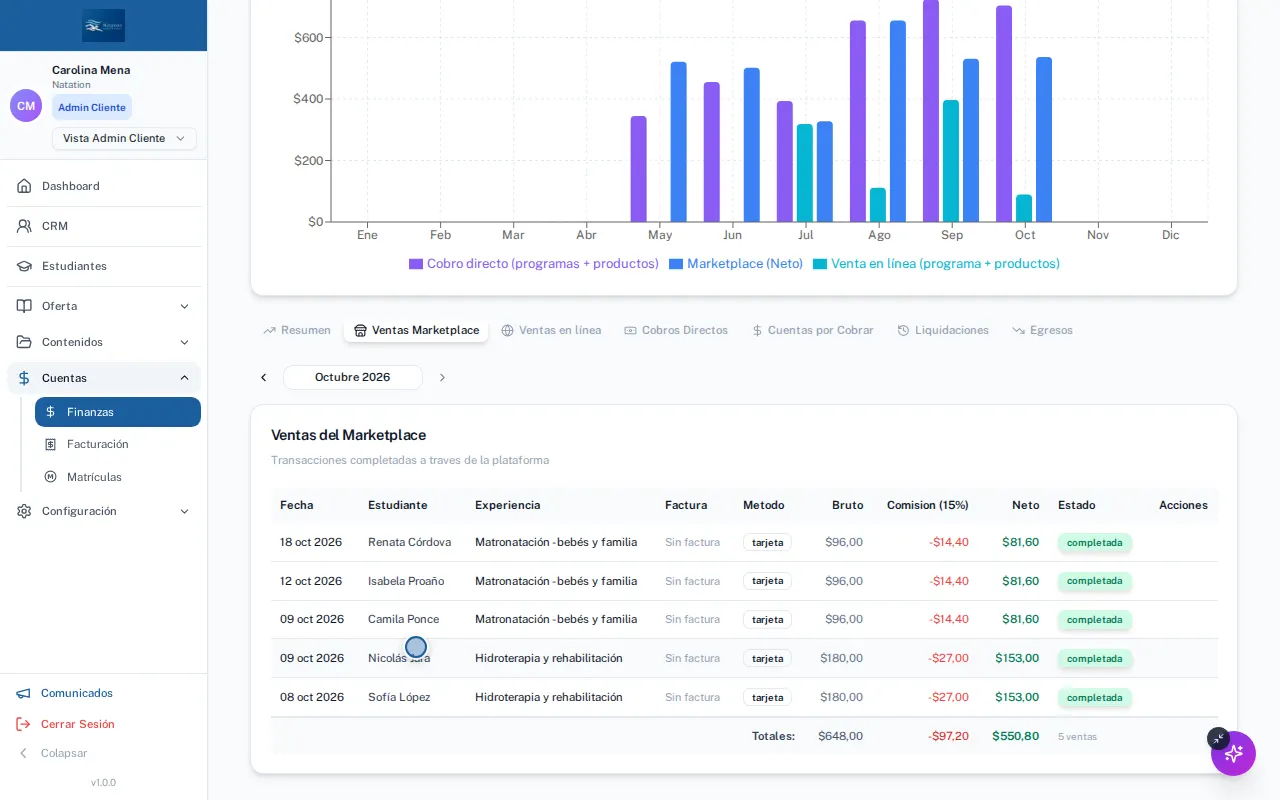Open the Cuentas por Cobrar tab

(812, 330)
